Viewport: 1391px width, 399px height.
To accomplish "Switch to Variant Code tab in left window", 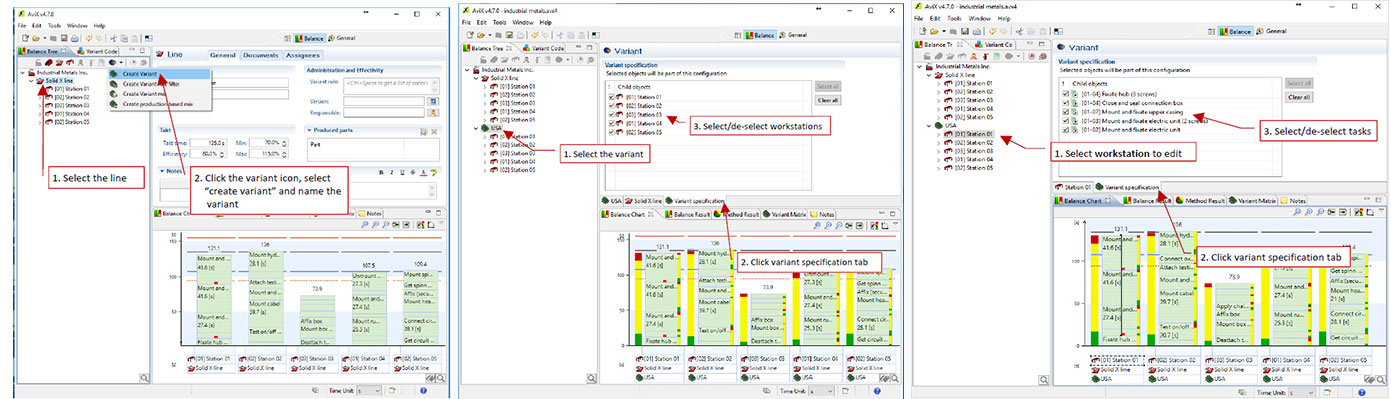I will 98,51.
